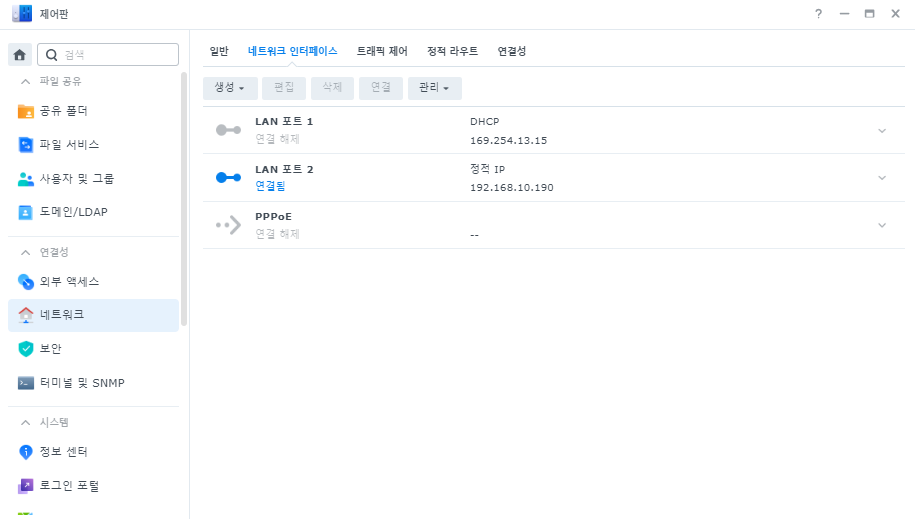This screenshot has width=915, height=519.
Task: Expand PPPoE row details chevron
Action: click(x=882, y=225)
